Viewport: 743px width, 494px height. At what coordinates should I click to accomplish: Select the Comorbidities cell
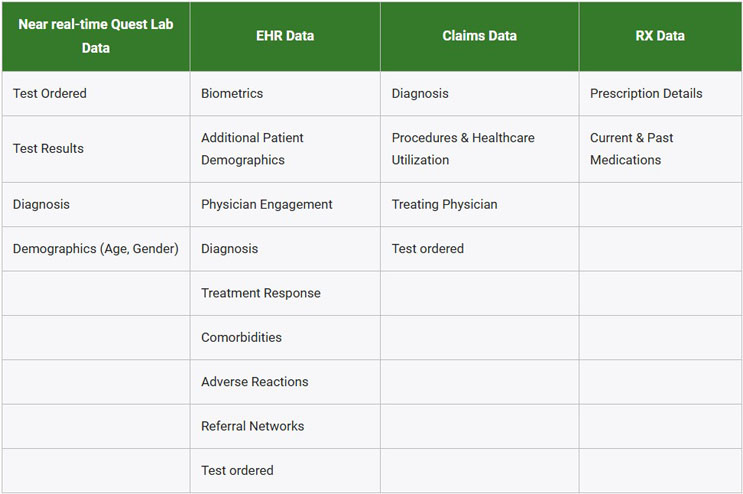coord(241,338)
